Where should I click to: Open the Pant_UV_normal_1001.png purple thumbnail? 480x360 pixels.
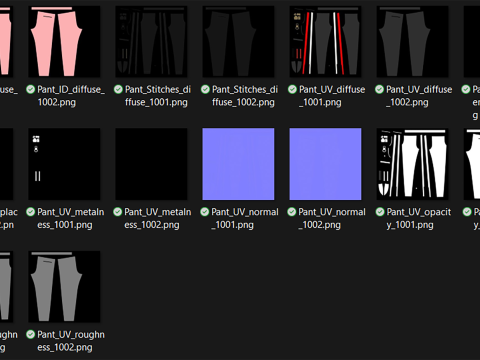[x=238, y=164]
